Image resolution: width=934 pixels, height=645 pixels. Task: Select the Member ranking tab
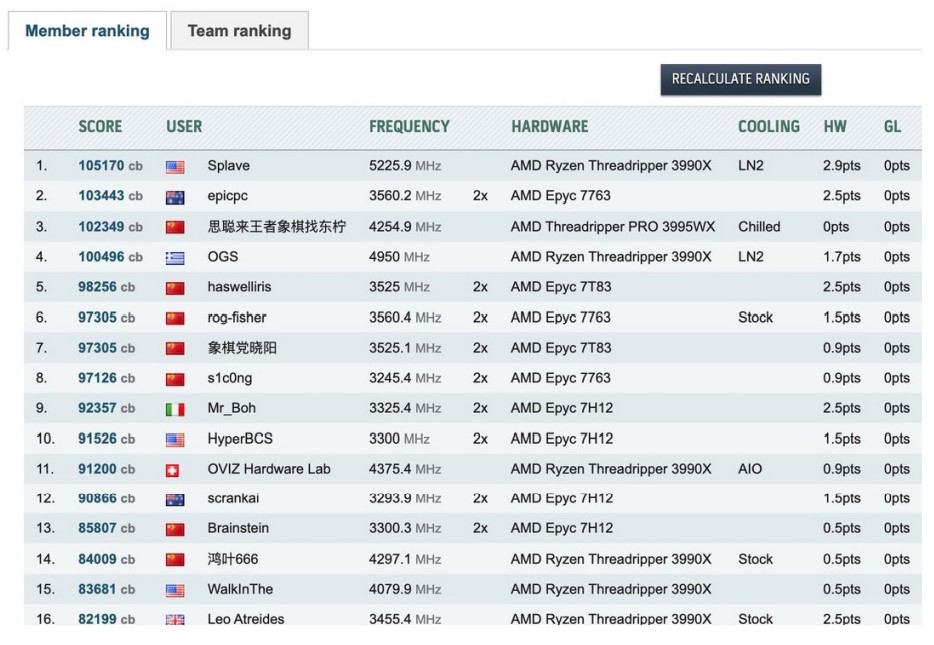87,31
